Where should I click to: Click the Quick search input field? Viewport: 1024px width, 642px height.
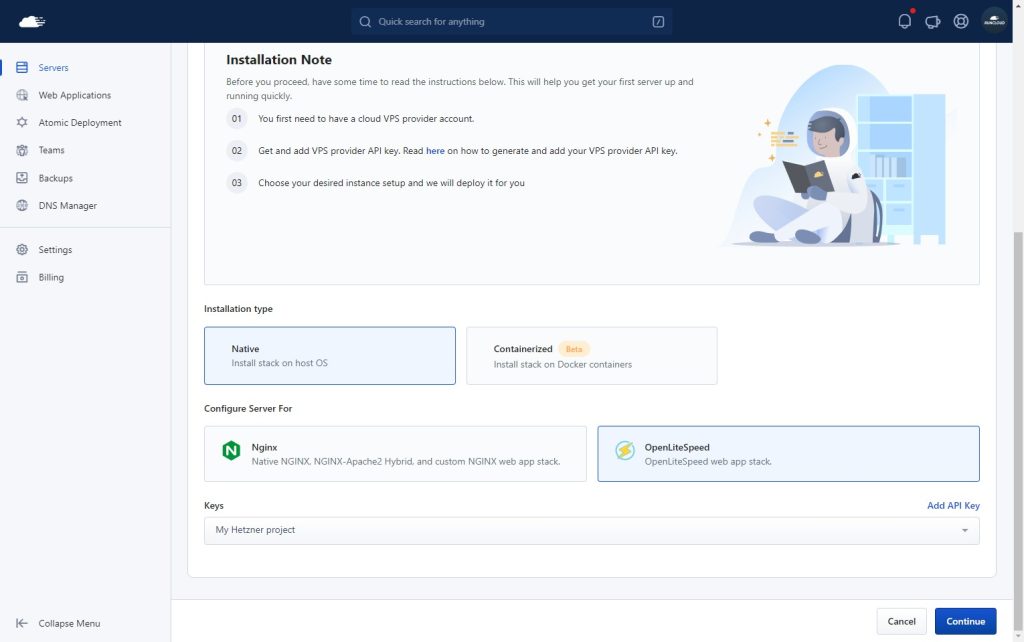(x=511, y=22)
